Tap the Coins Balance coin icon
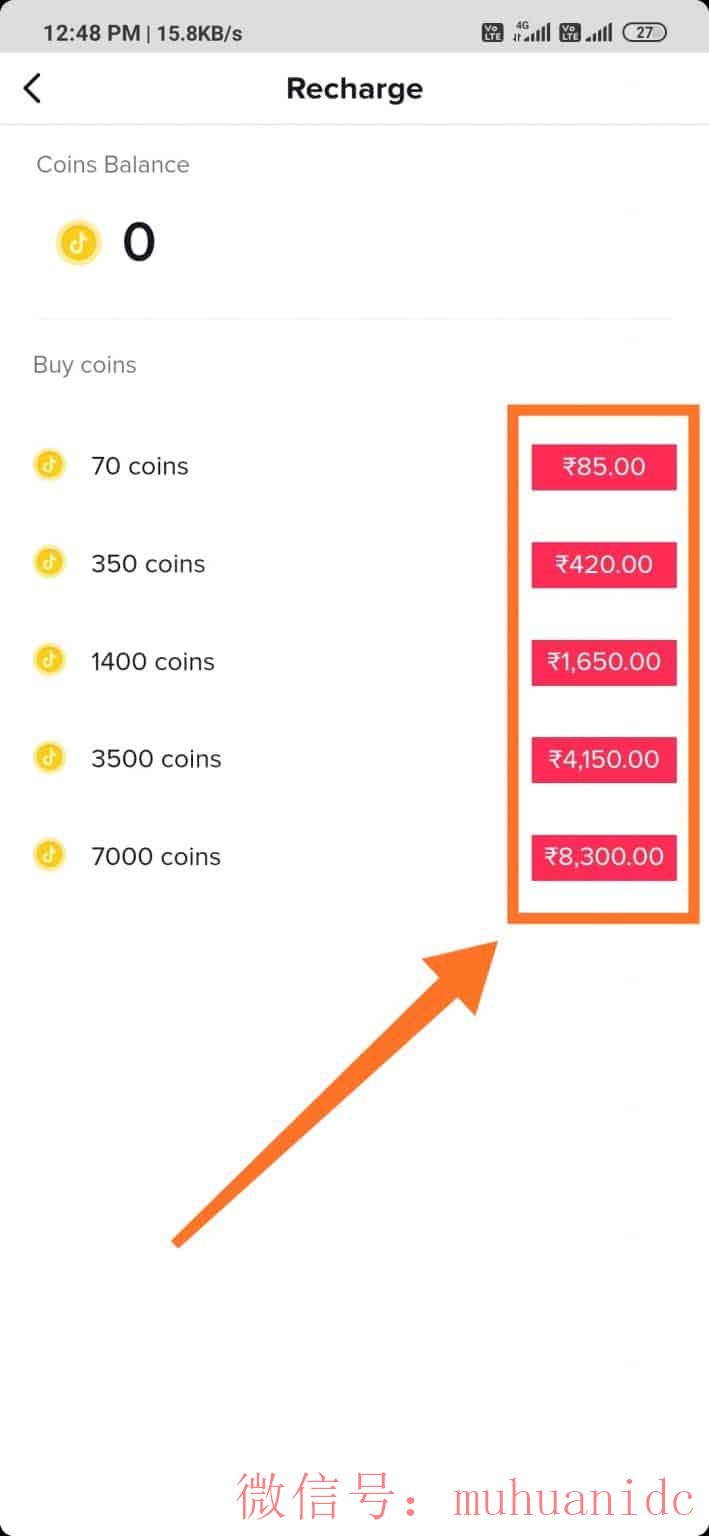The height and width of the screenshot is (1536, 709). click(79, 243)
